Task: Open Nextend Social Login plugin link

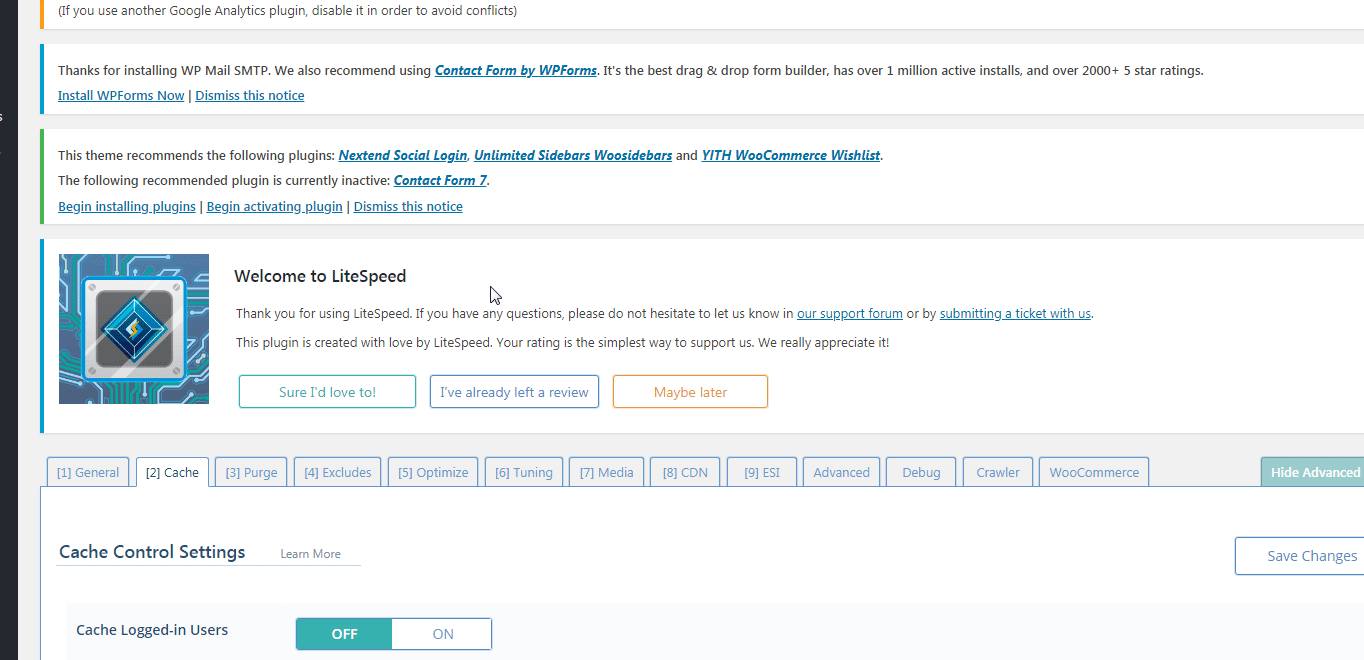Action: click(403, 155)
